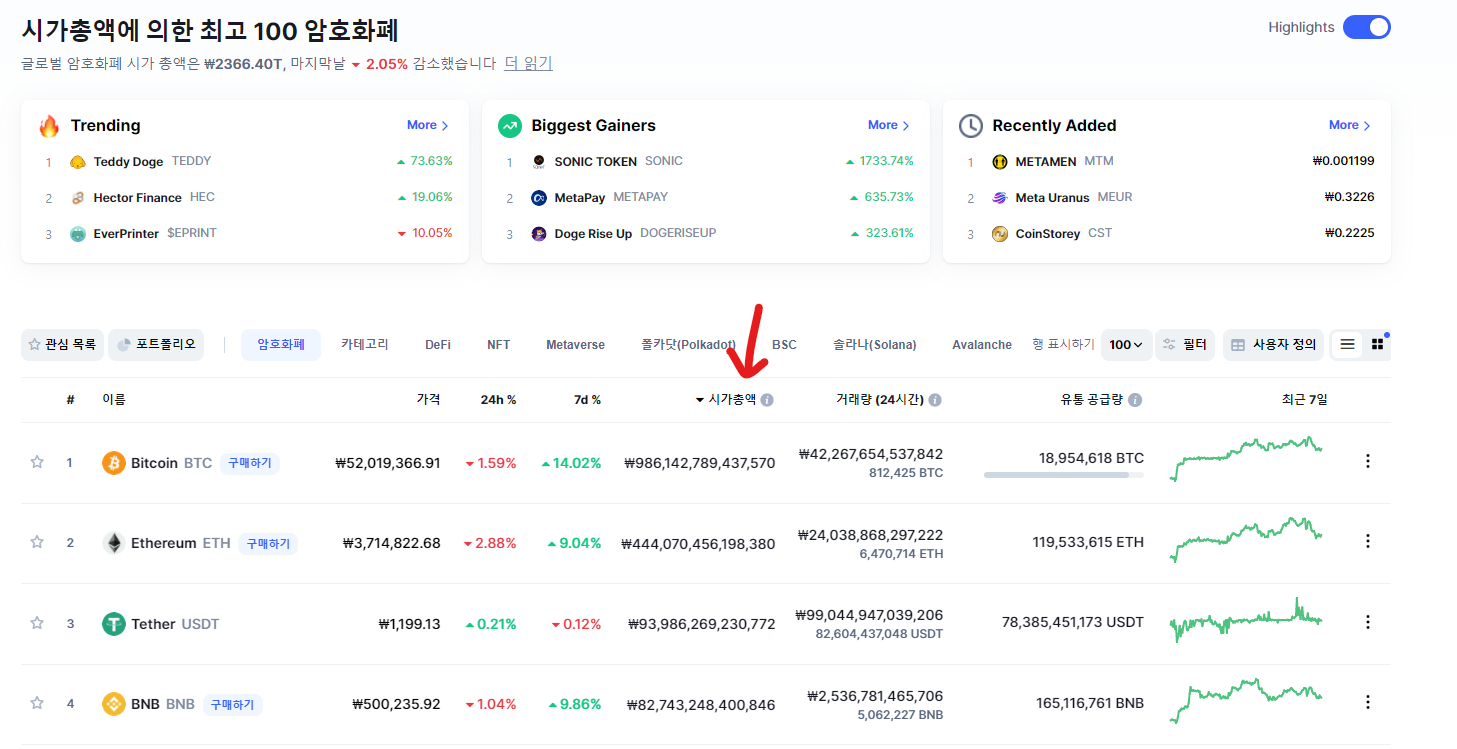Click info icon next to 시가총액
This screenshot has width=1457, height=749.
(767, 400)
